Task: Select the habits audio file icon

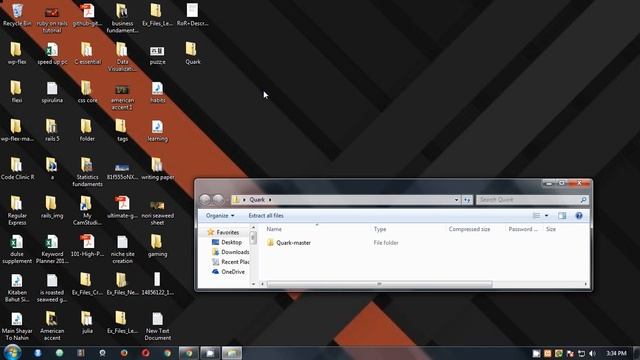Action: pos(157,92)
